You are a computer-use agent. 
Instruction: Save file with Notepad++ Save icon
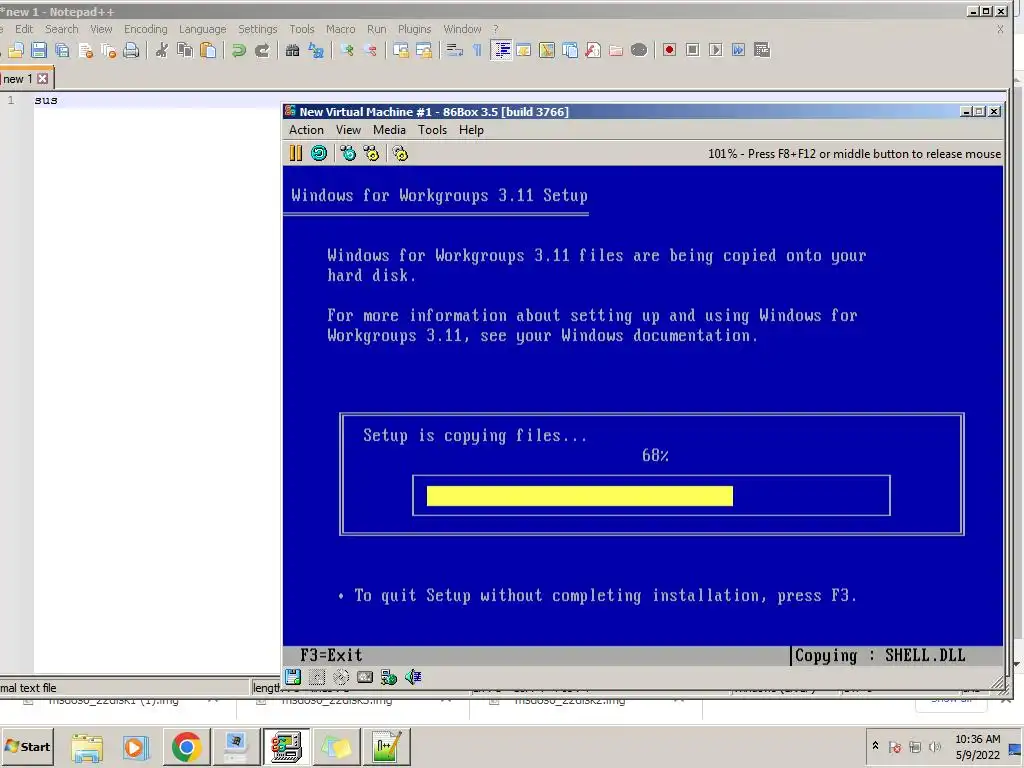[39, 50]
